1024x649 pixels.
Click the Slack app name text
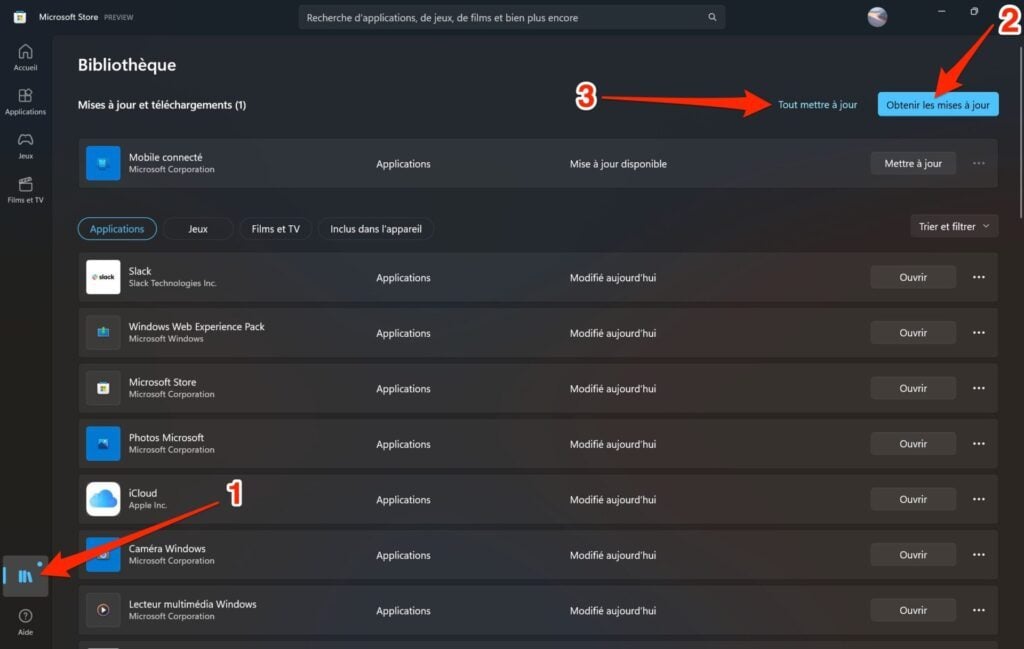[140, 271]
